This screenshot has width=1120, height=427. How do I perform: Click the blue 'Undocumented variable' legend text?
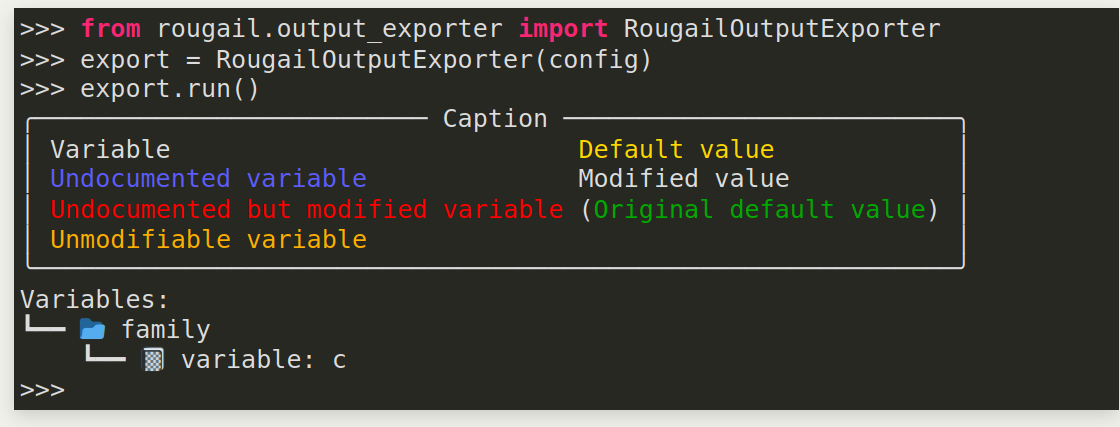[208, 179]
